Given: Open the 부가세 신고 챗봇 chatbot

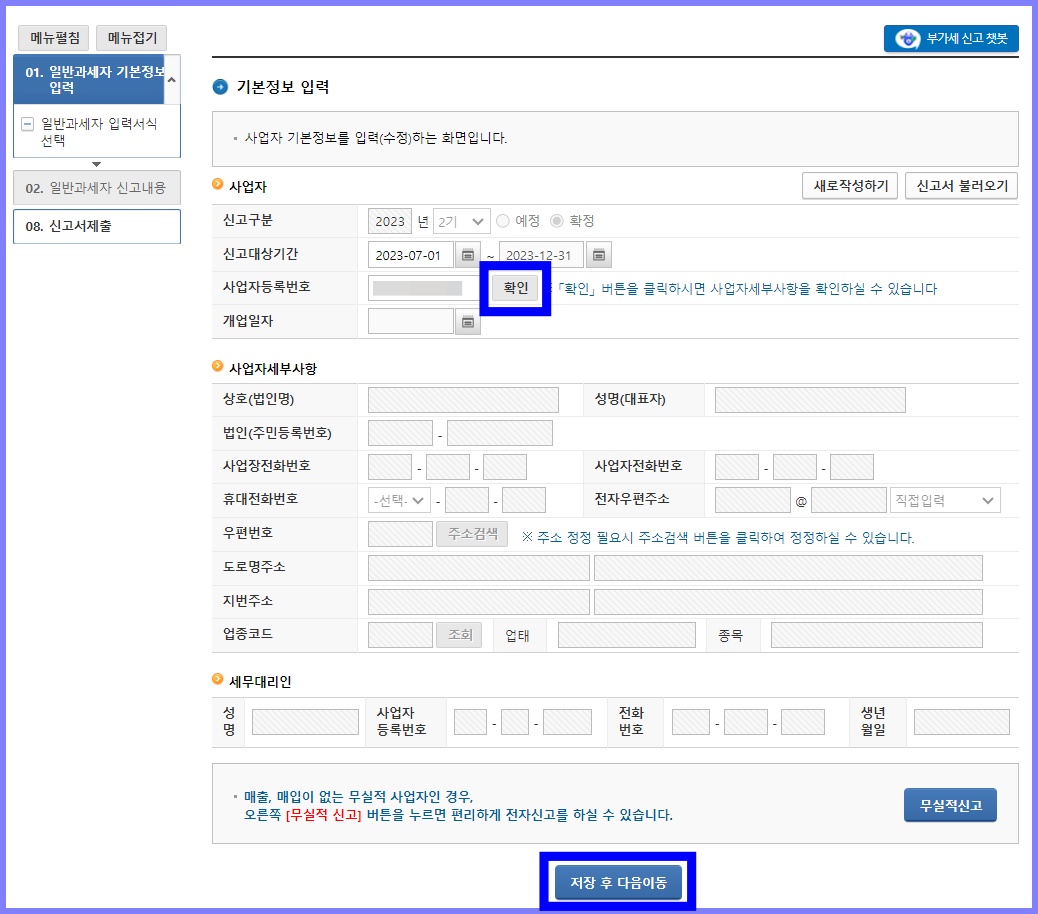Looking at the screenshot, I should [x=949, y=39].
